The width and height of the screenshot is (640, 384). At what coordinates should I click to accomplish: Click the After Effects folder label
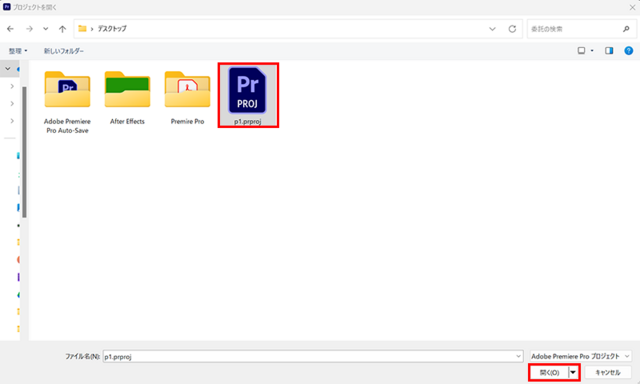click(127, 121)
